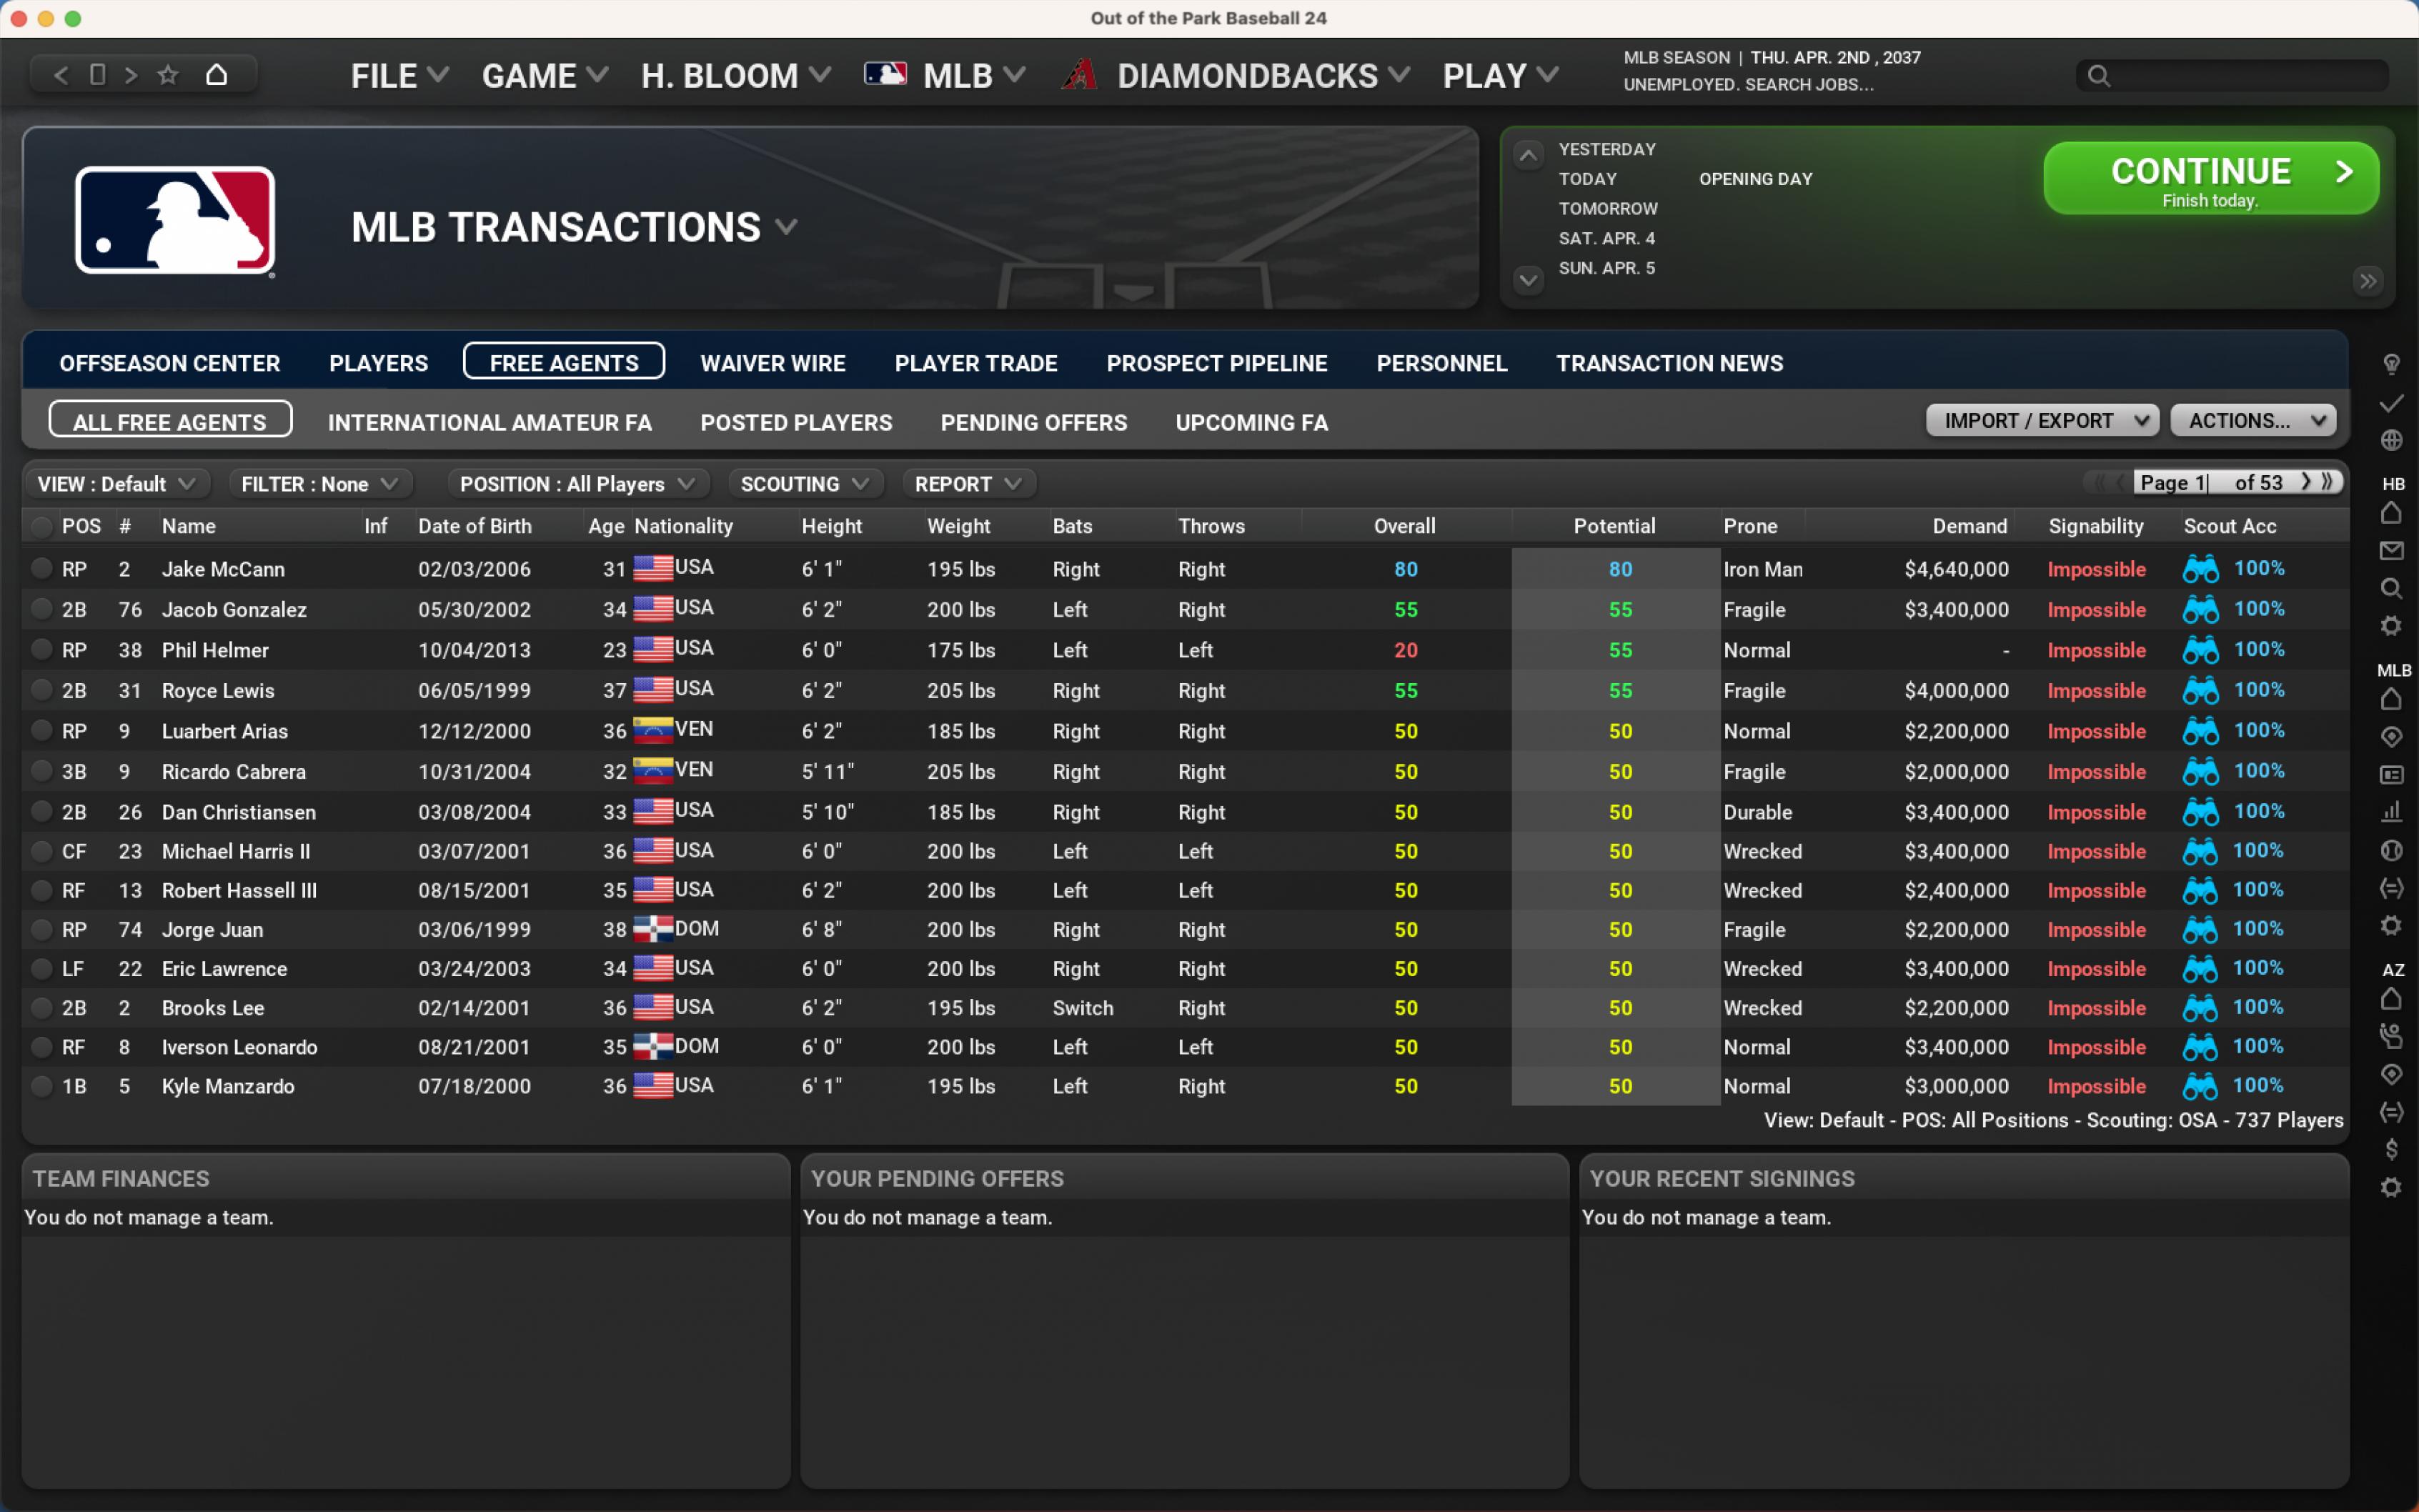Screen dimensions: 2419x1512
Task: Open the FILTER : None dropdown
Action: point(318,484)
